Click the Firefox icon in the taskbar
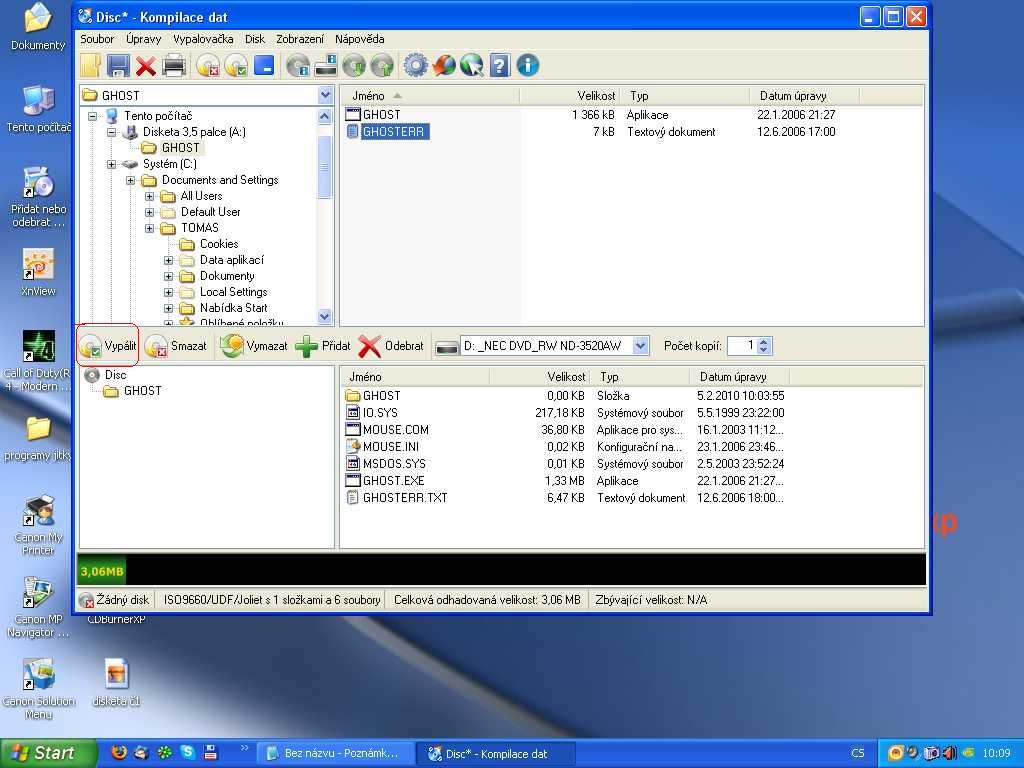 (x=119, y=753)
